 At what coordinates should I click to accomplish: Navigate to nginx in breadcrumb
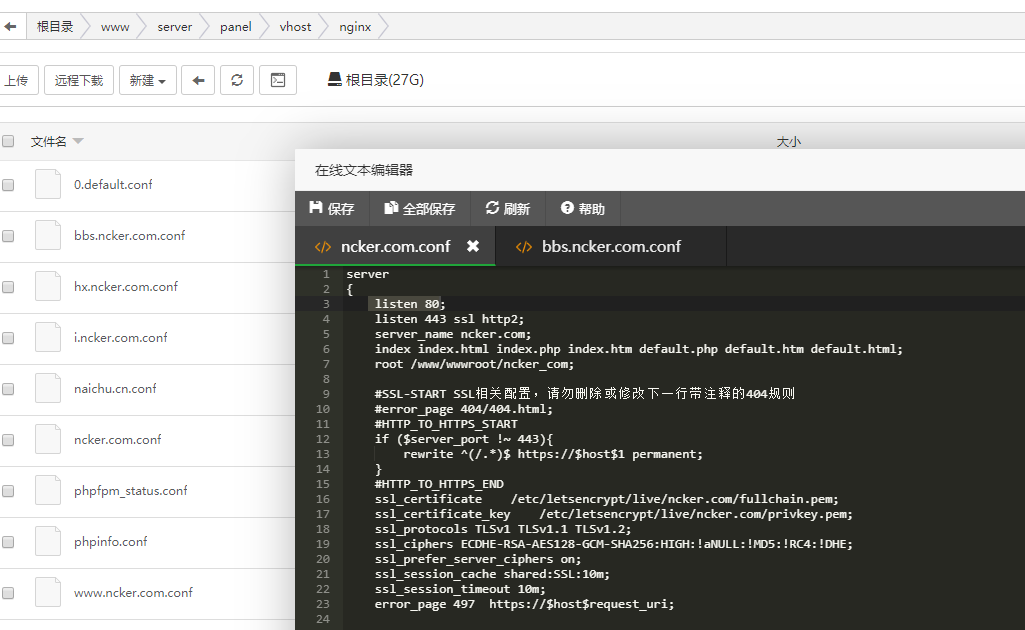point(355,27)
